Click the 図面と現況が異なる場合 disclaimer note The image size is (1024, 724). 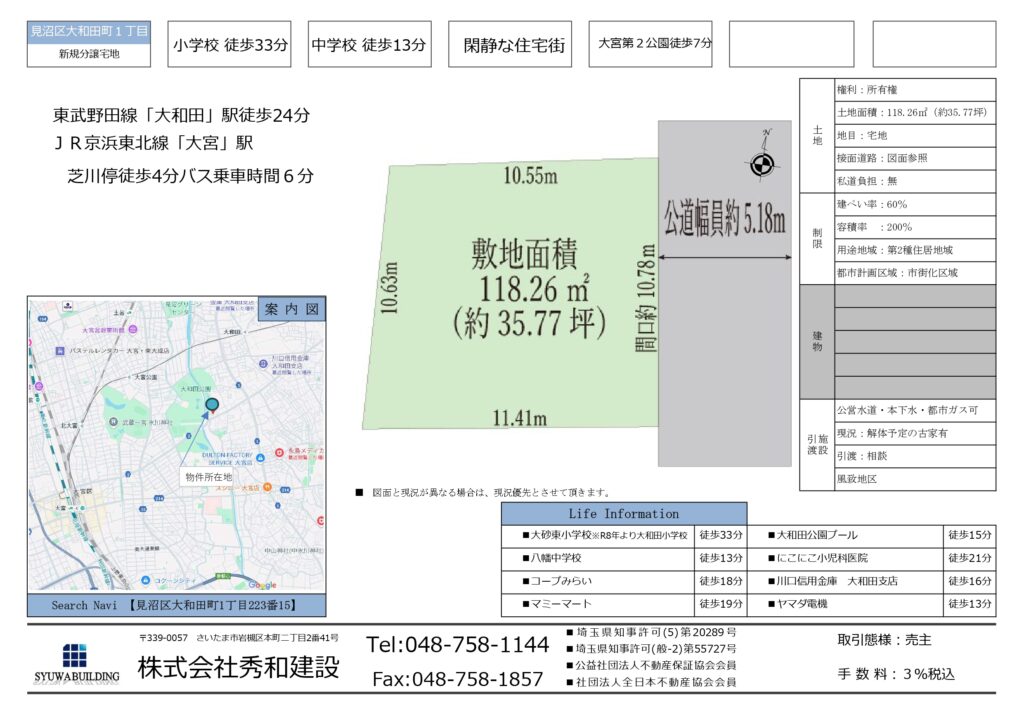click(485, 492)
